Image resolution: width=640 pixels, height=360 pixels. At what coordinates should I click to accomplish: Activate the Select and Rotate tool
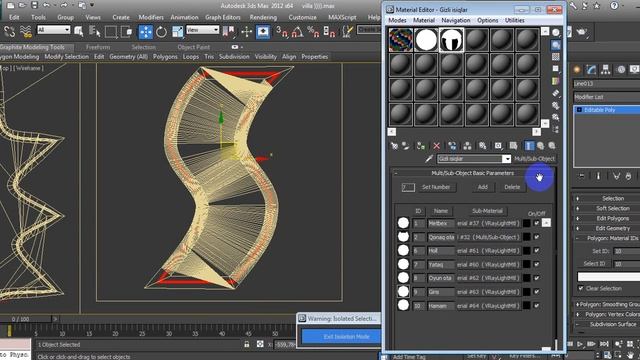(x=162, y=31)
